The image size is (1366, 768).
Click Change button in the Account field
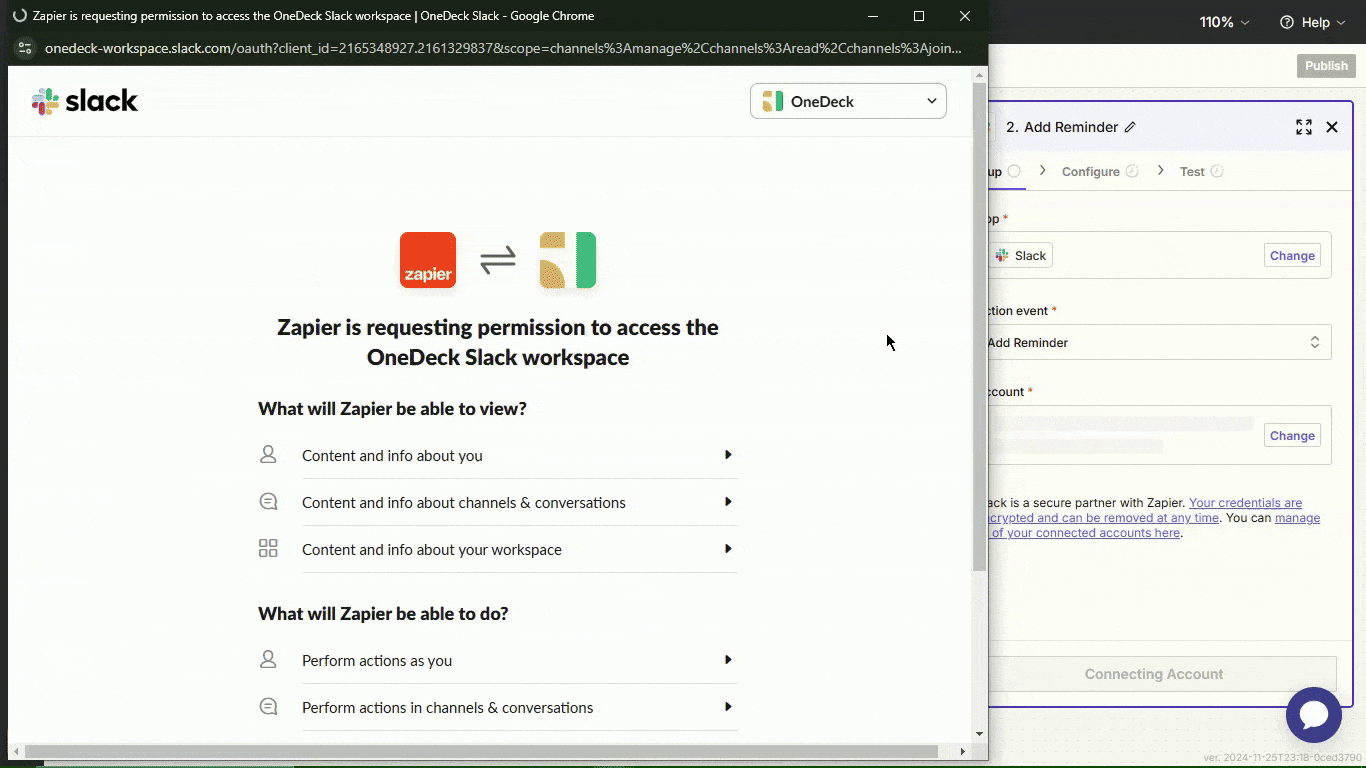click(1292, 435)
